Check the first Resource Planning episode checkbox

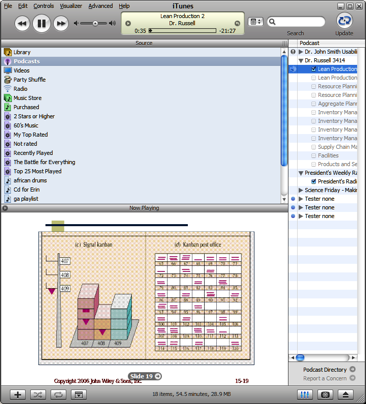(313, 86)
